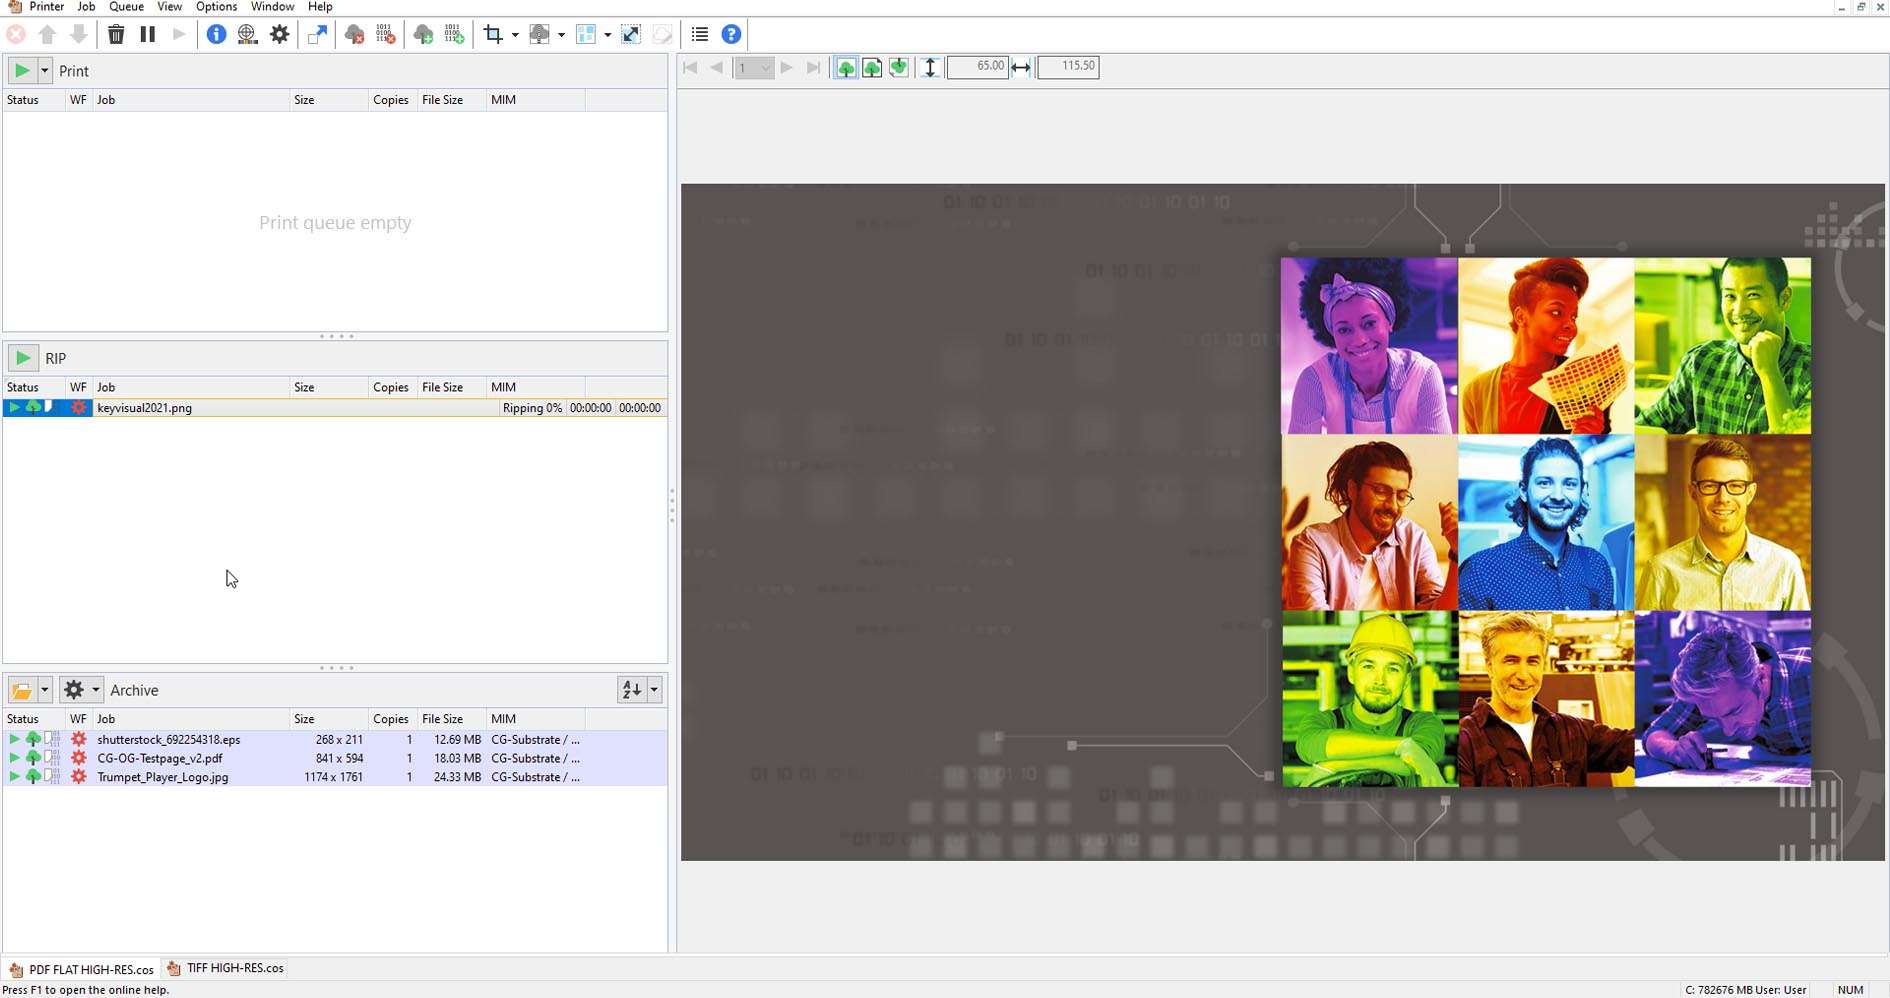Expand the Print play button dropdown arrow

pyautogui.click(x=44, y=71)
